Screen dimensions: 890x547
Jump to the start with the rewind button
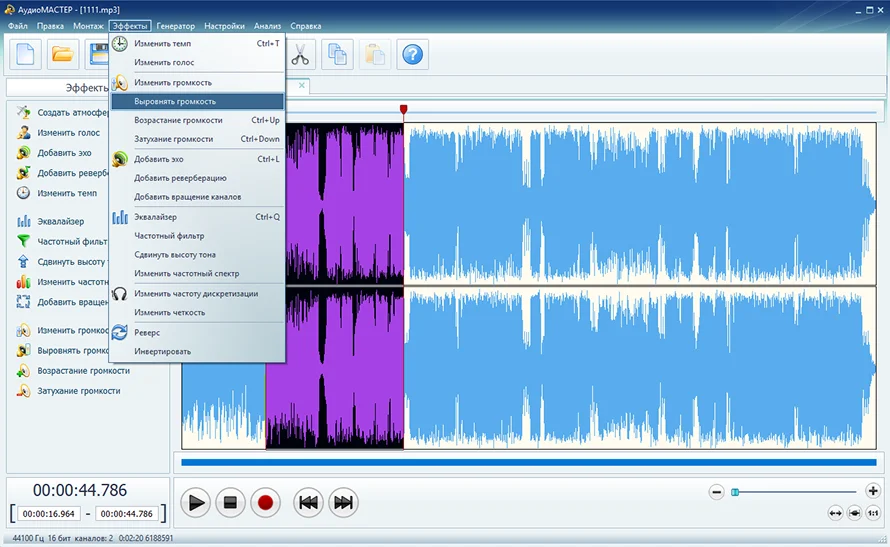308,503
